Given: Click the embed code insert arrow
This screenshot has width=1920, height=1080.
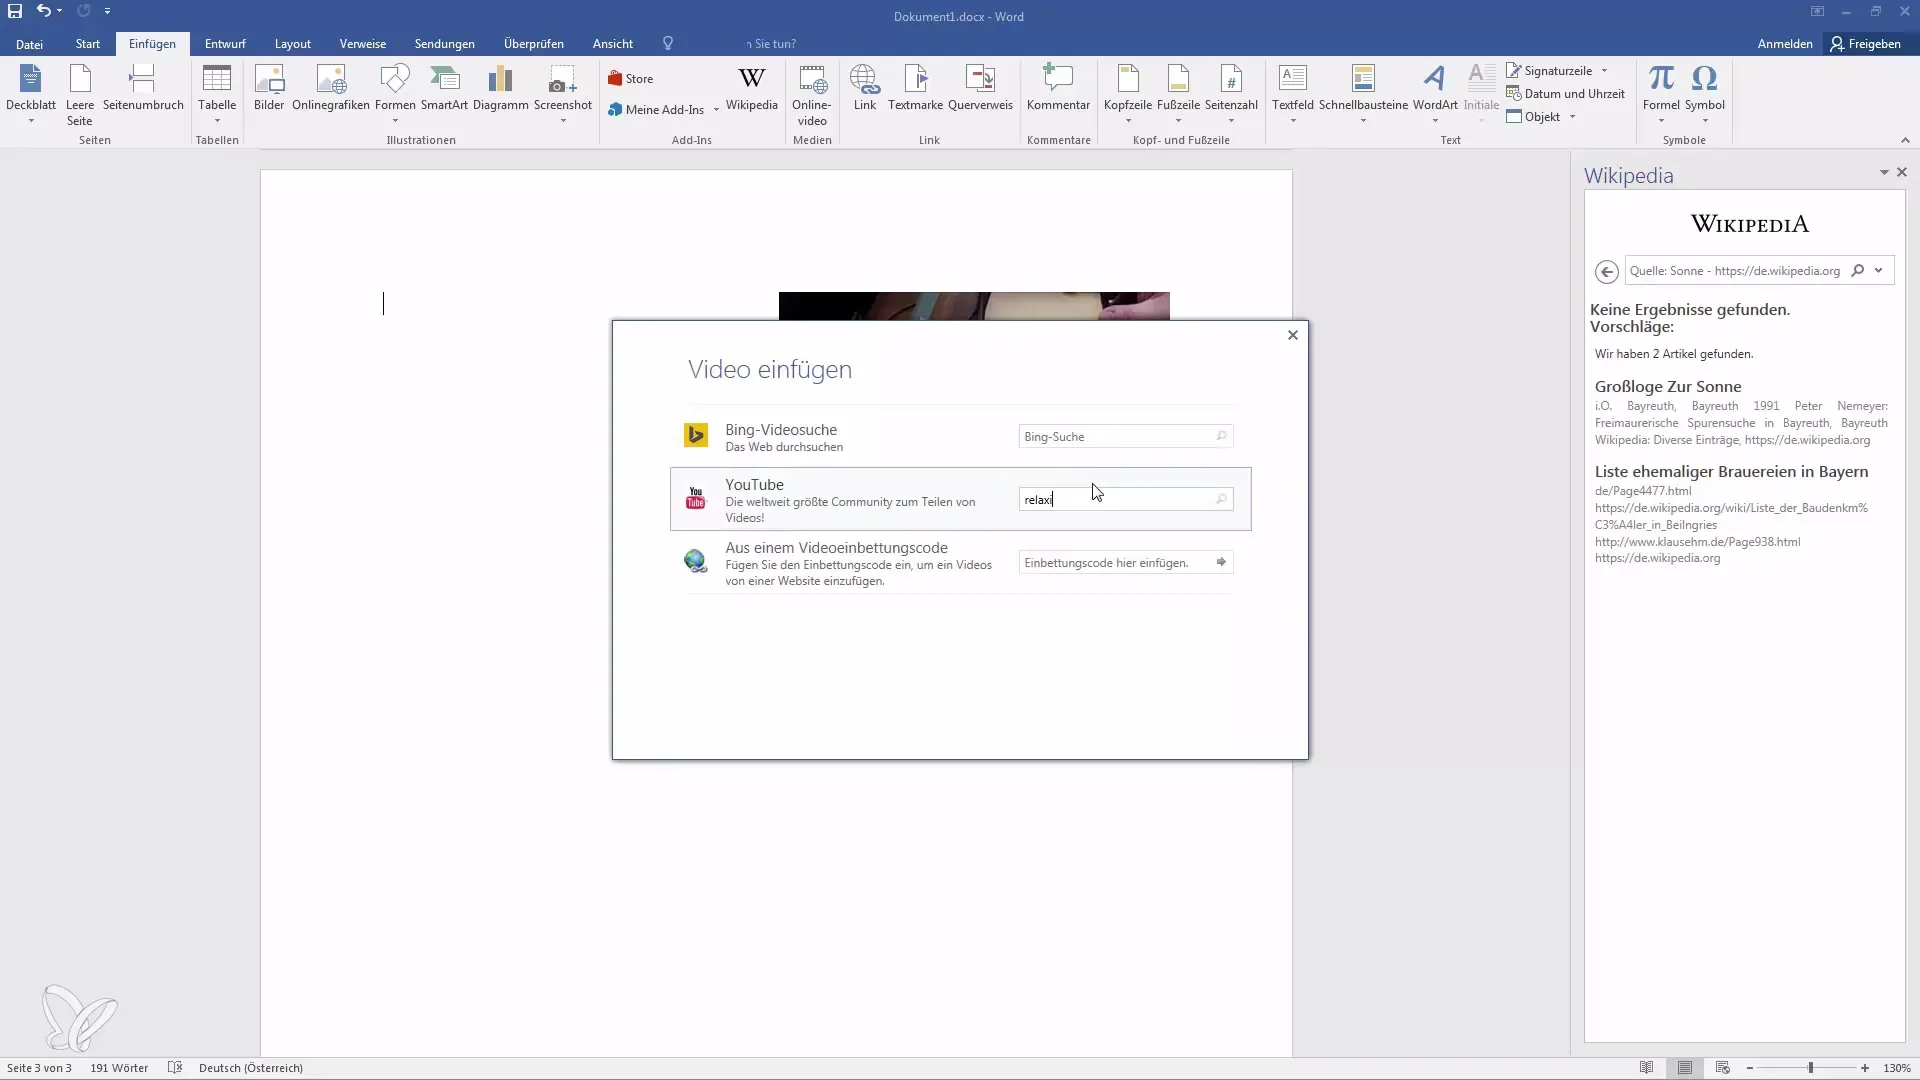Looking at the screenshot, I should 1221,562.
